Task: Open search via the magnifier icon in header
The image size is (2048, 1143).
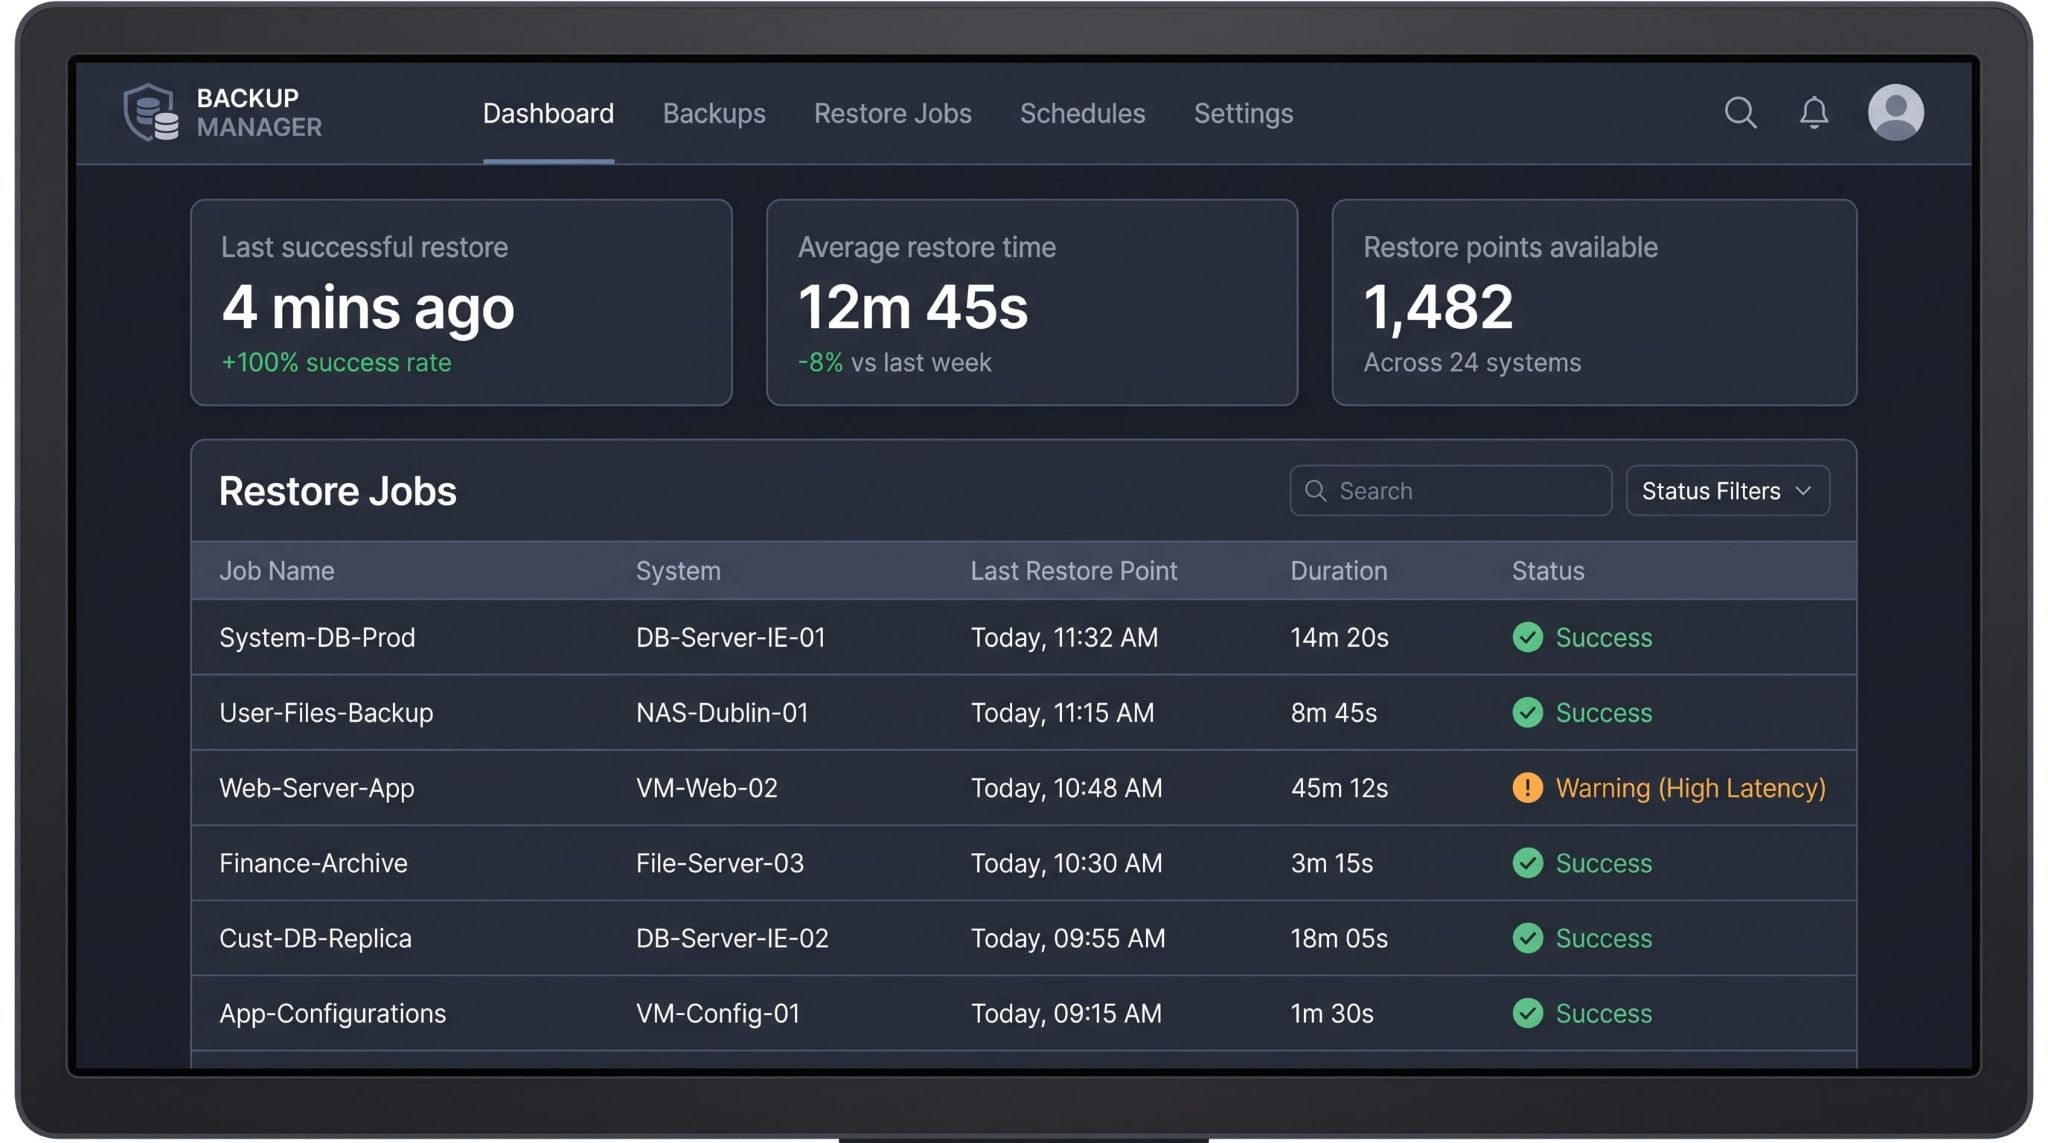Action: coord(1740,112)
